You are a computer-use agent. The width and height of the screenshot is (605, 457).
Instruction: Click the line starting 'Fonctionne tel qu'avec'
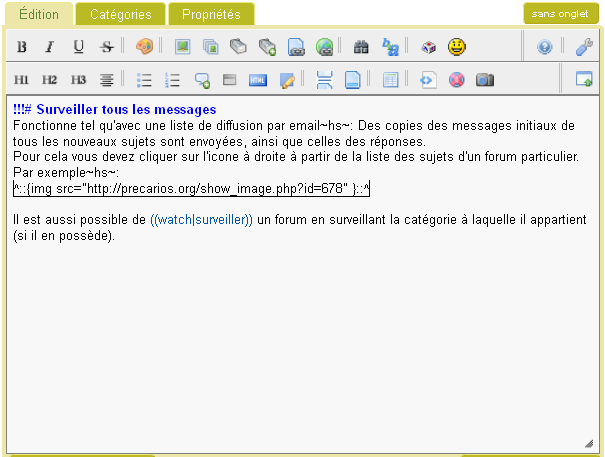294,125
